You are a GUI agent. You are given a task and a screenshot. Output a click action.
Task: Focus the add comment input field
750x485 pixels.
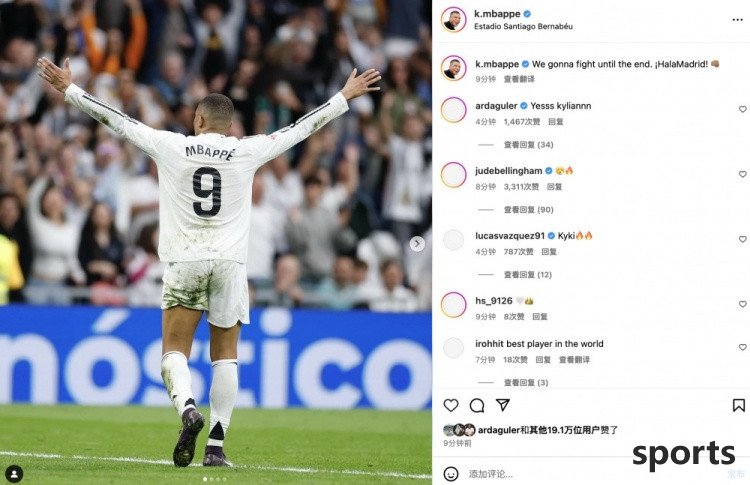(x=593, y=474)
